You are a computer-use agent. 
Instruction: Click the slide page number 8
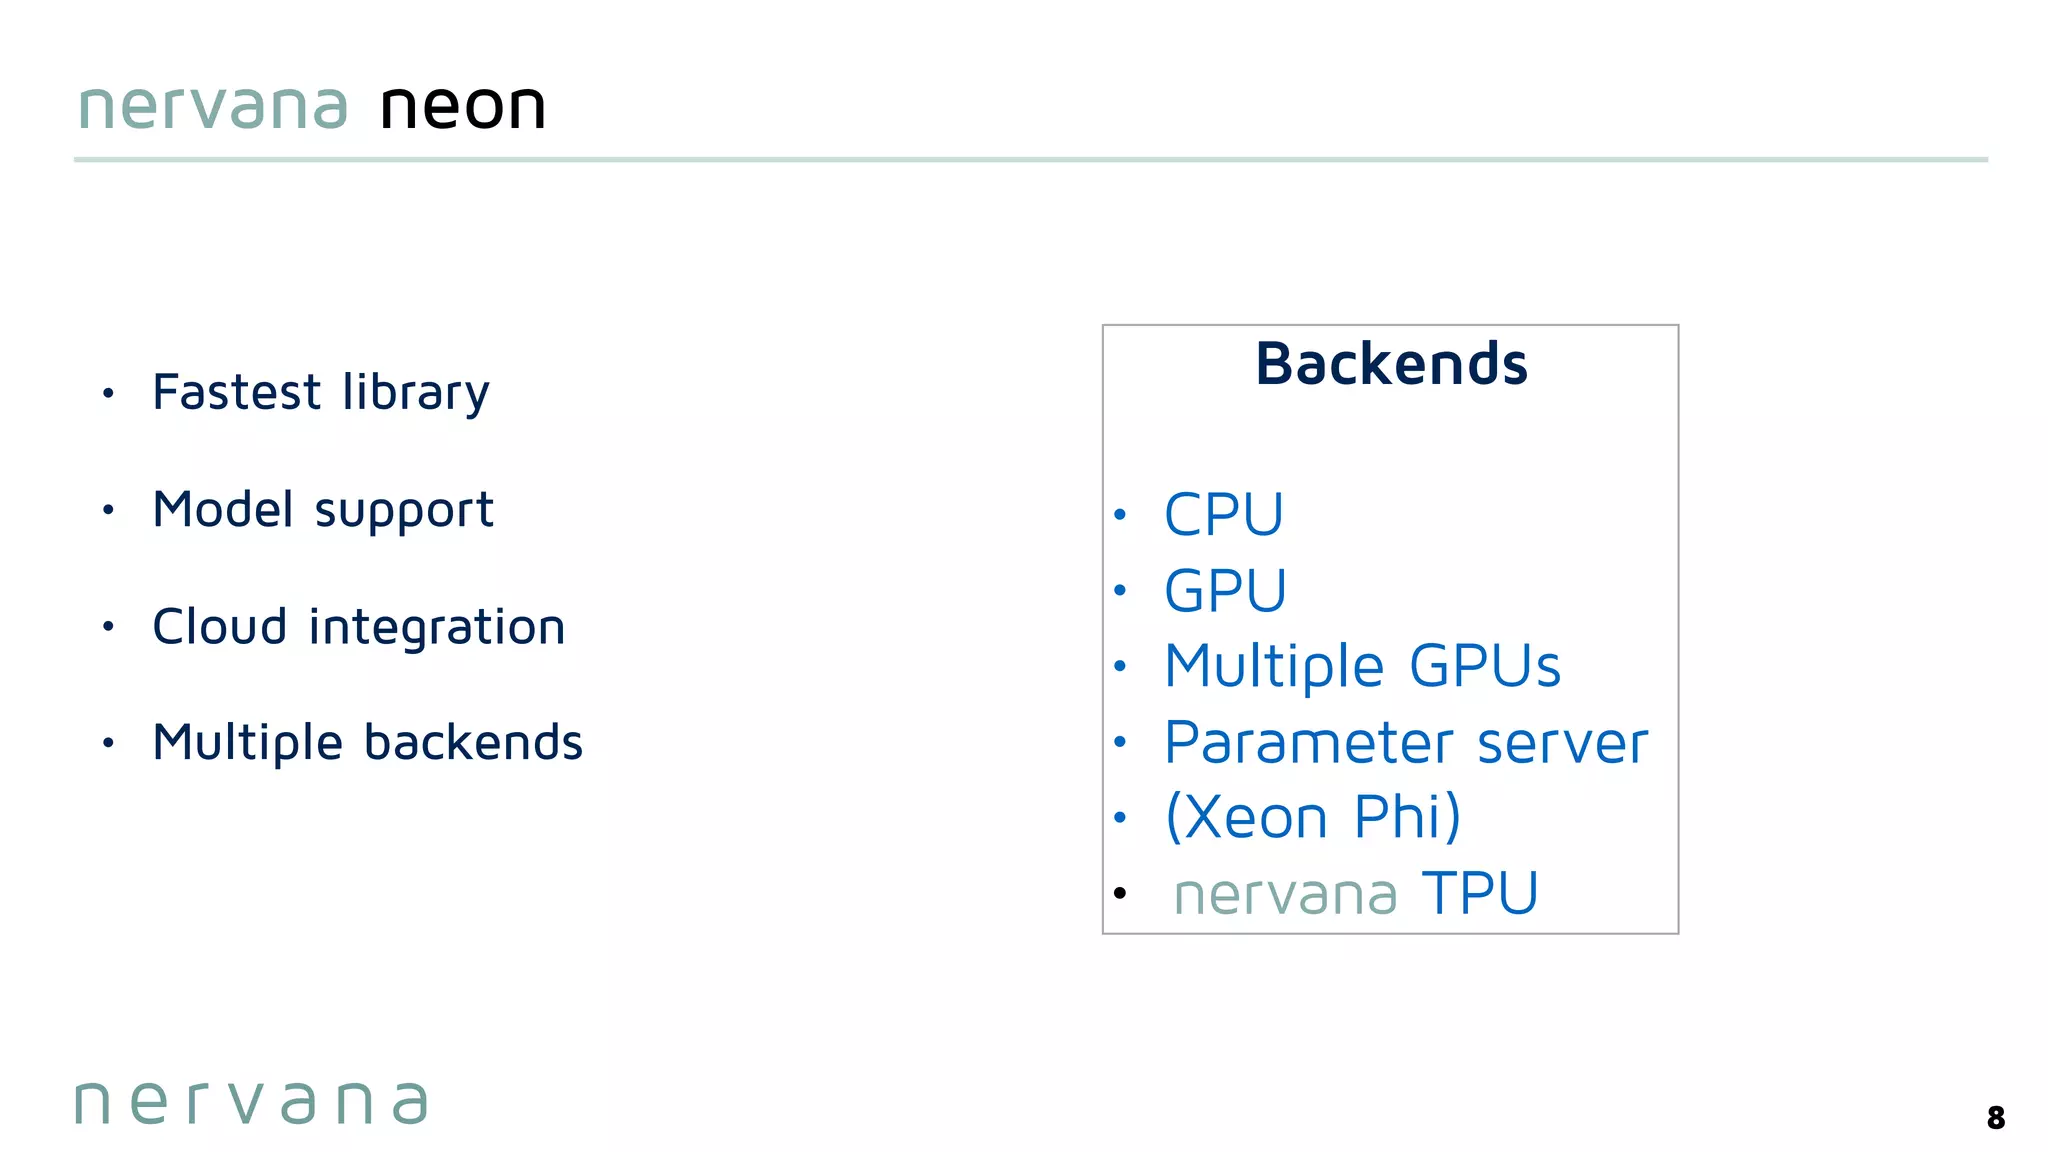click(1995, 1118)
